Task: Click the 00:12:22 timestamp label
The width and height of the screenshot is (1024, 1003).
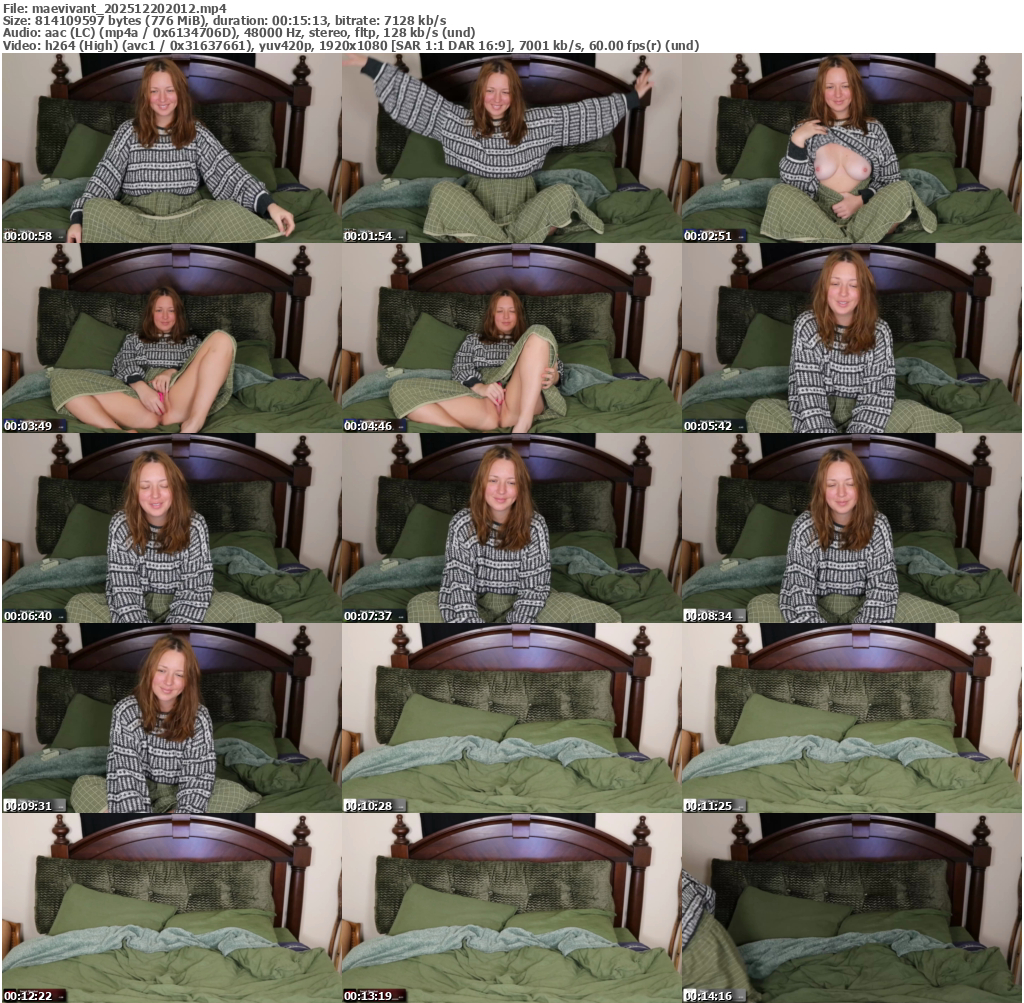Action: click(x=28, y=996)
